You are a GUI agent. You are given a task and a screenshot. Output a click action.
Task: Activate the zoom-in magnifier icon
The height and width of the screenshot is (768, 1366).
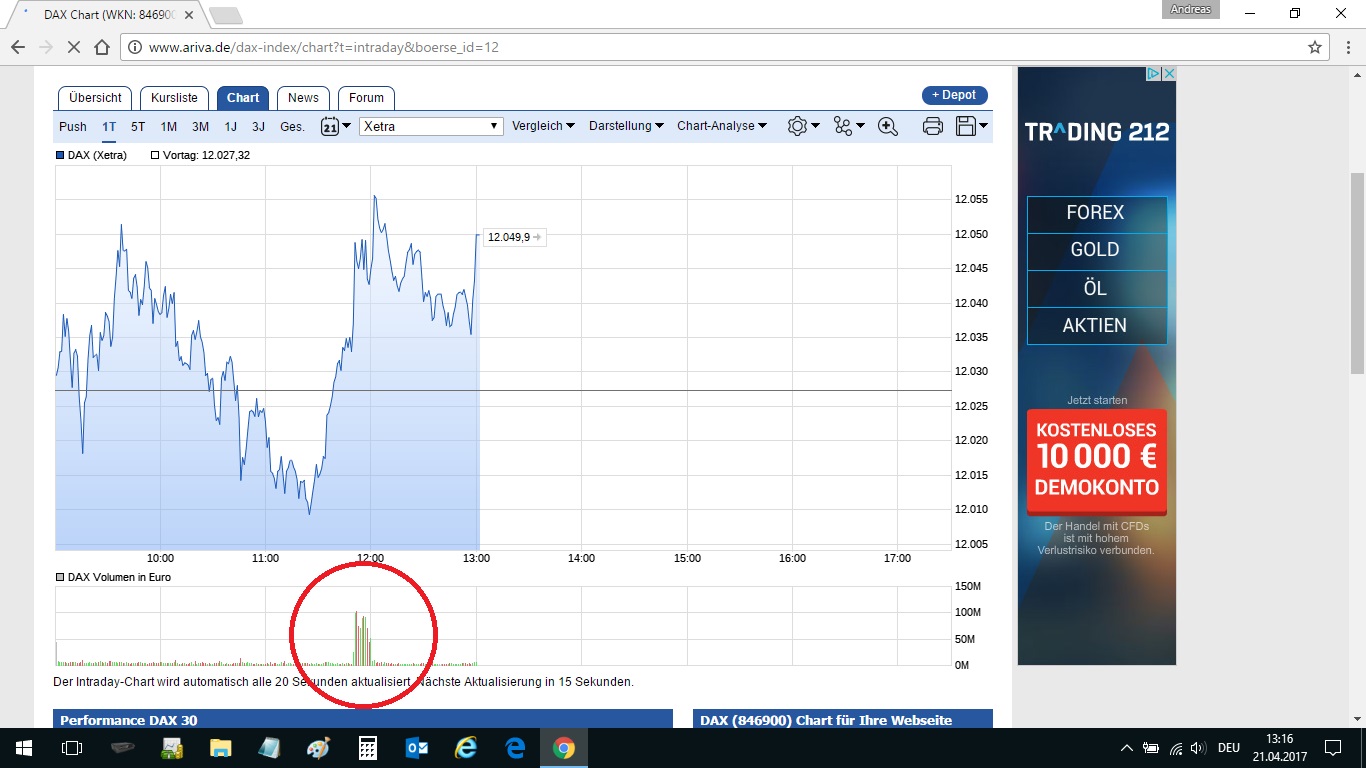click(887, 126)
